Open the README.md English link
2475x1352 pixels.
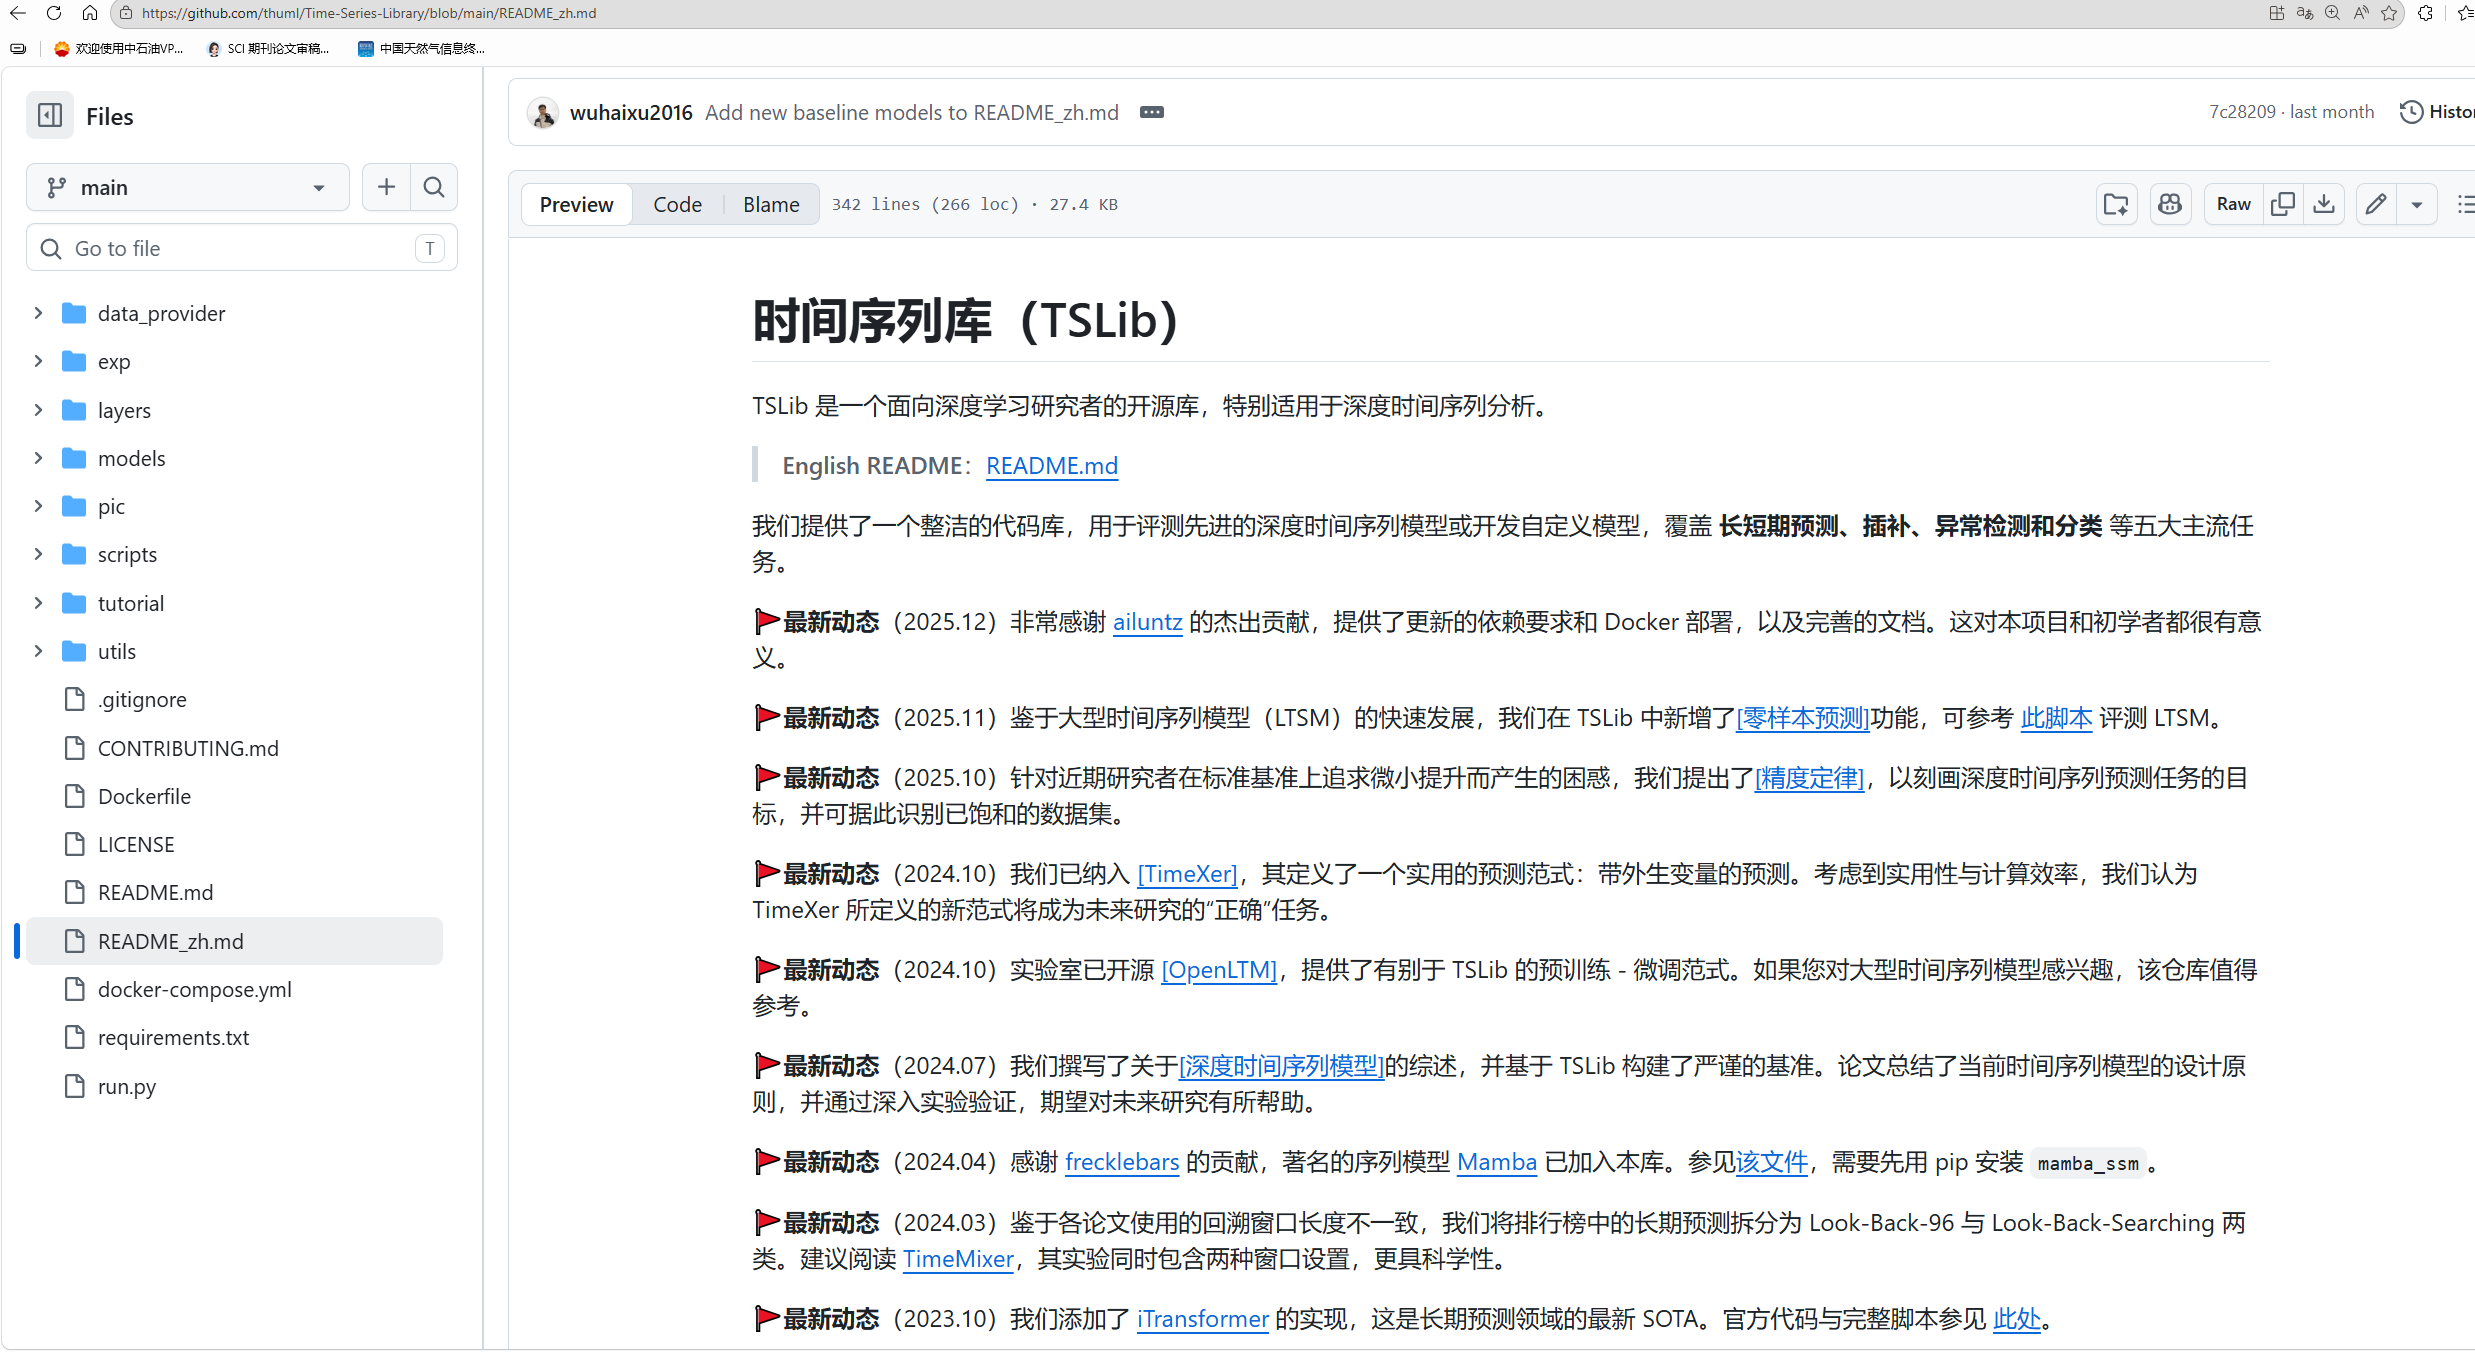1051,466
